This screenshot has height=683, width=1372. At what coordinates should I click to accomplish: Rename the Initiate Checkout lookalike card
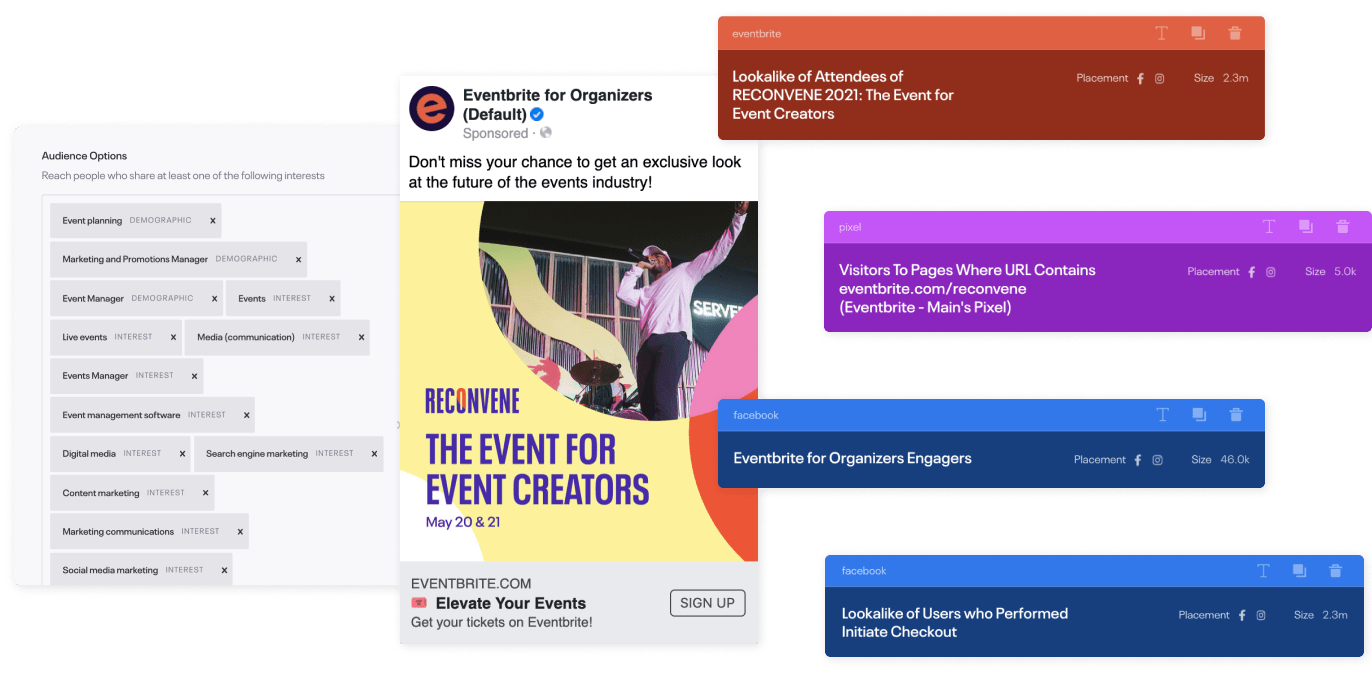[x=1263, y=571]
